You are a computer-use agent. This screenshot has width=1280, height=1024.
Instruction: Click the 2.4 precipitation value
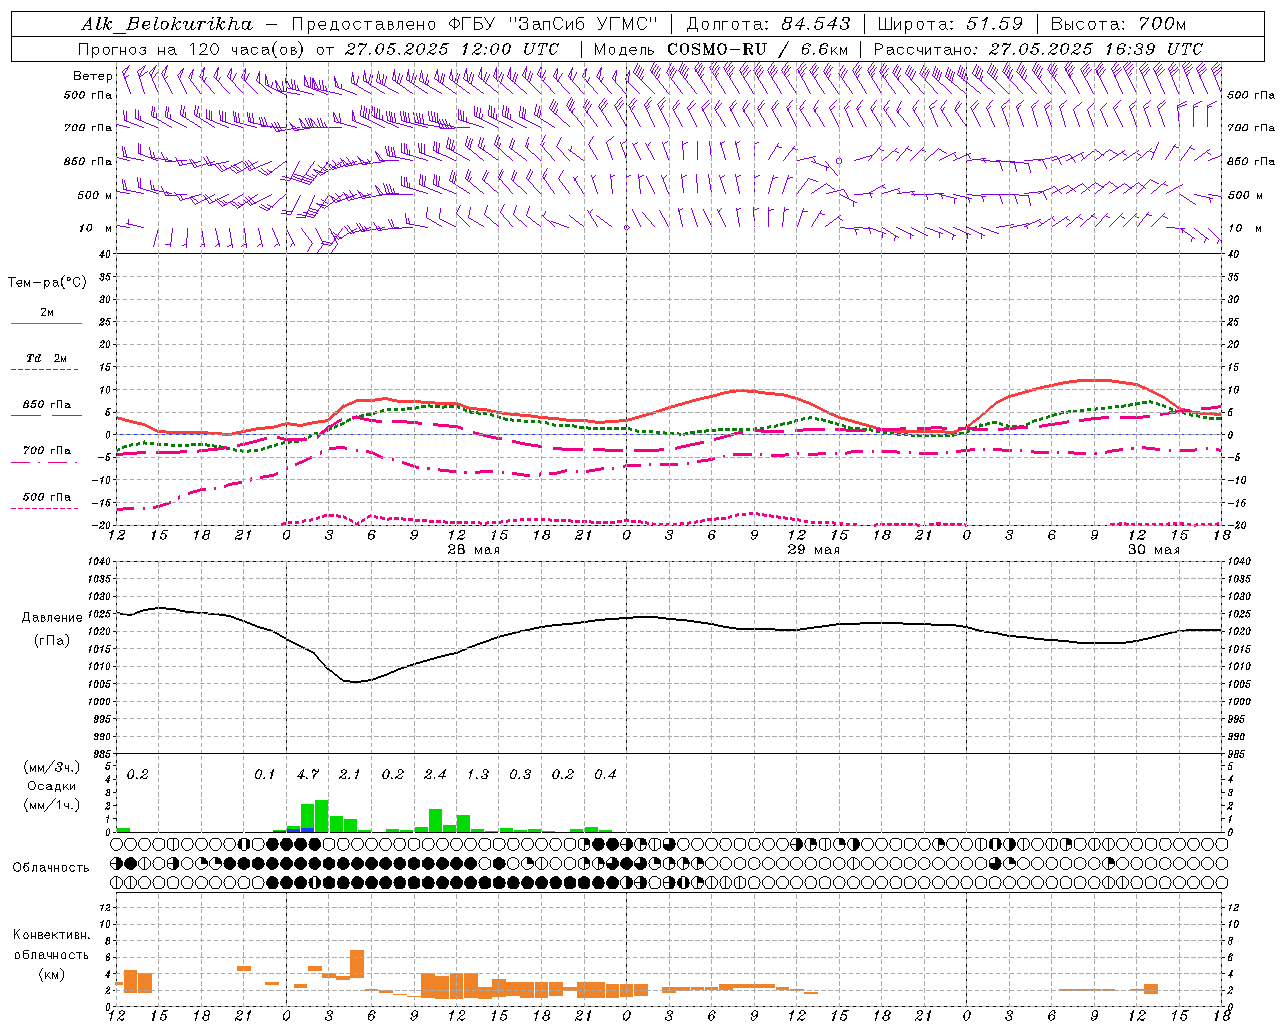tap(435, 775)
